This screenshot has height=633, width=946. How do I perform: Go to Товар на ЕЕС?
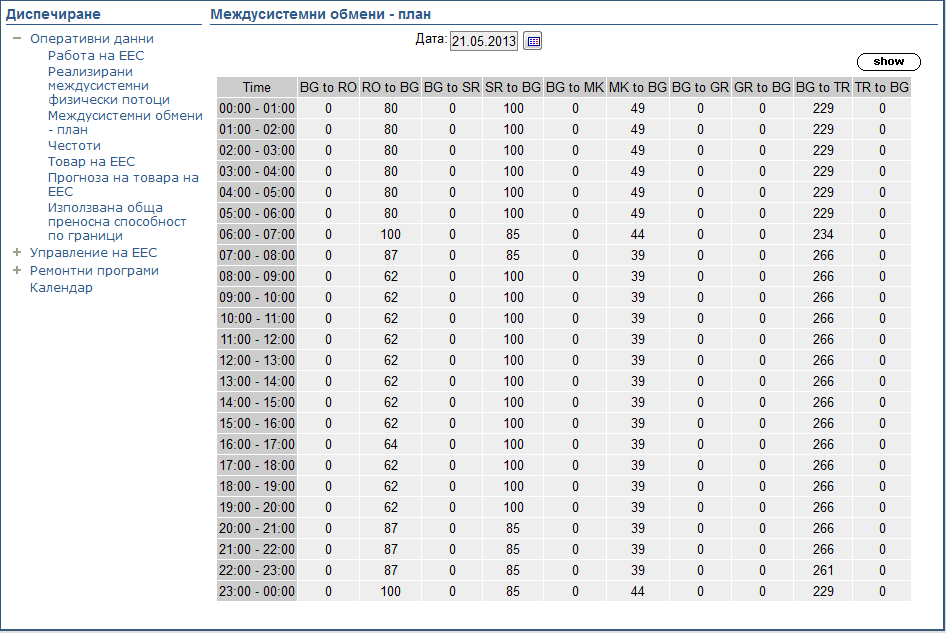coord(91,162)
